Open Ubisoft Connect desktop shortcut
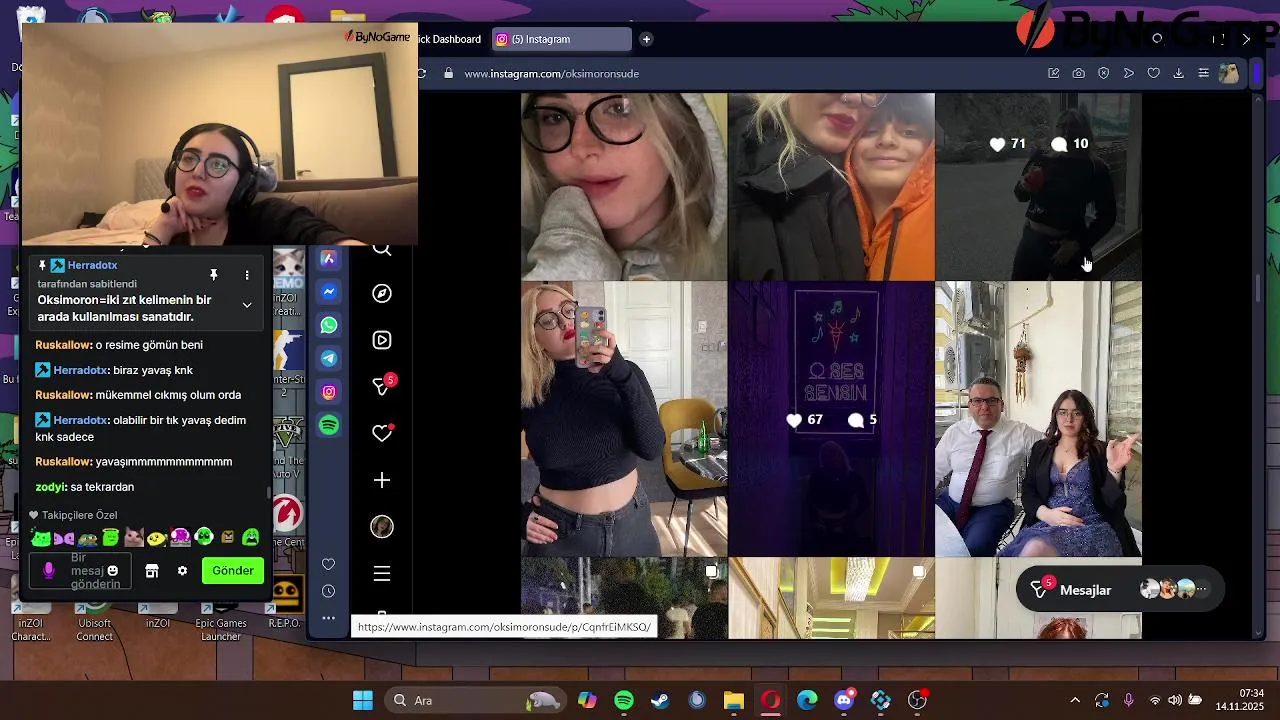Screen dimensions: 1280x720 (x=95, y=622)
